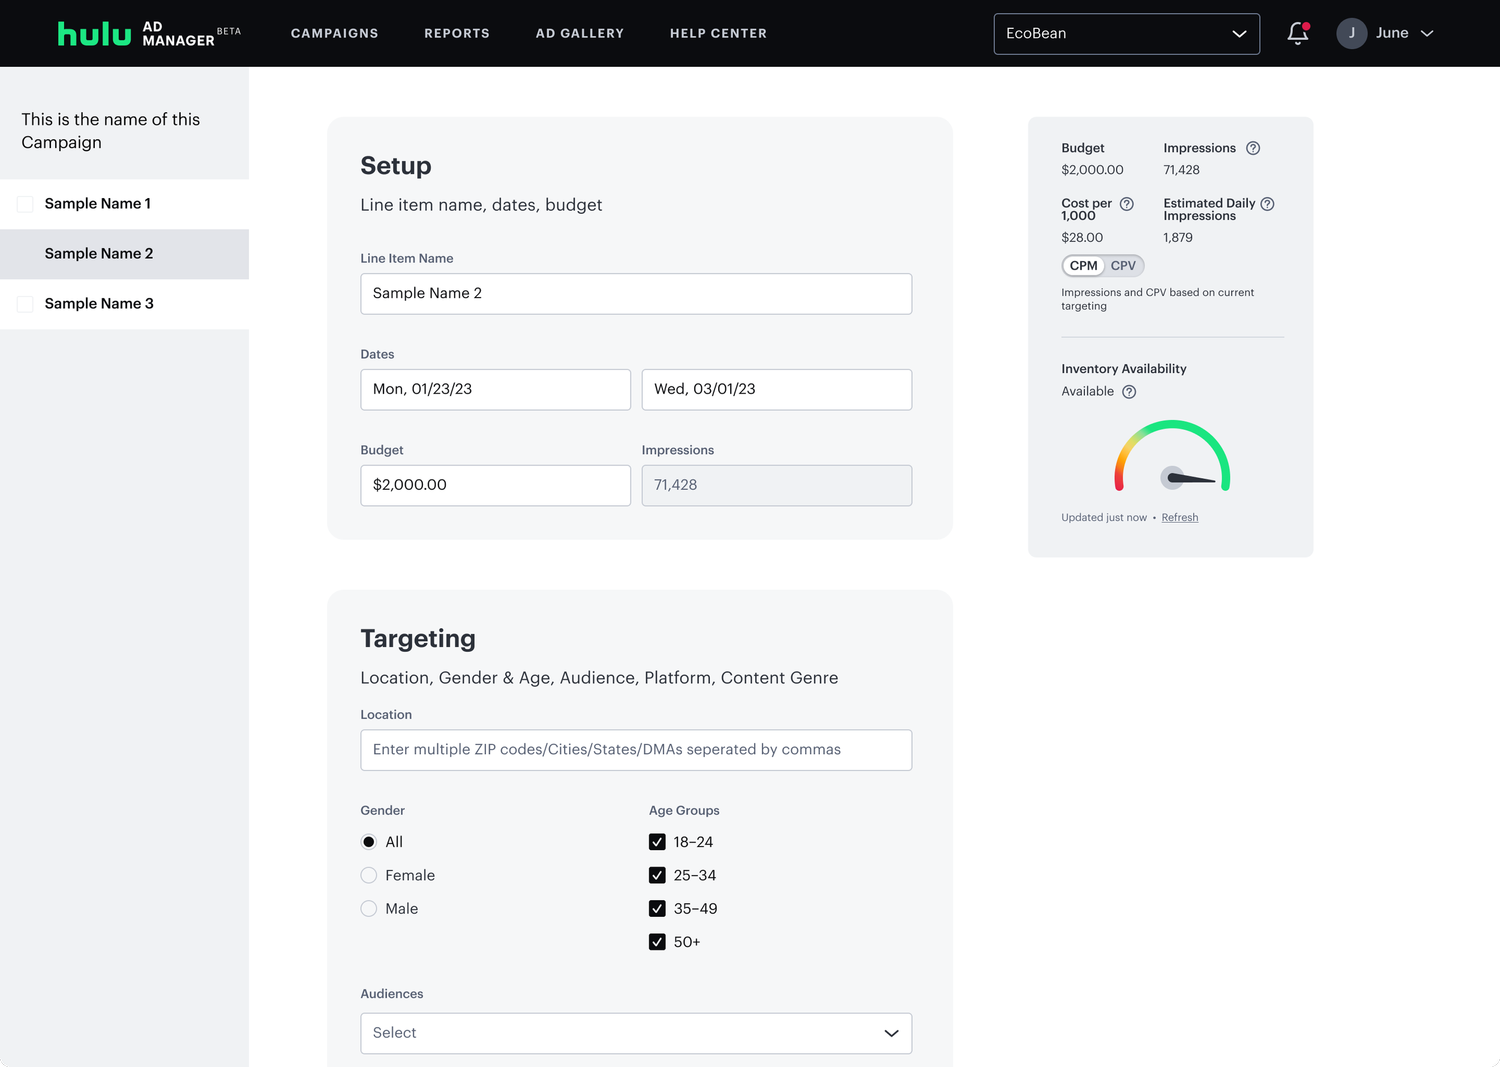
Task: Open the Estimated Daily Impressions help icon
Action: pos(1267,203)
